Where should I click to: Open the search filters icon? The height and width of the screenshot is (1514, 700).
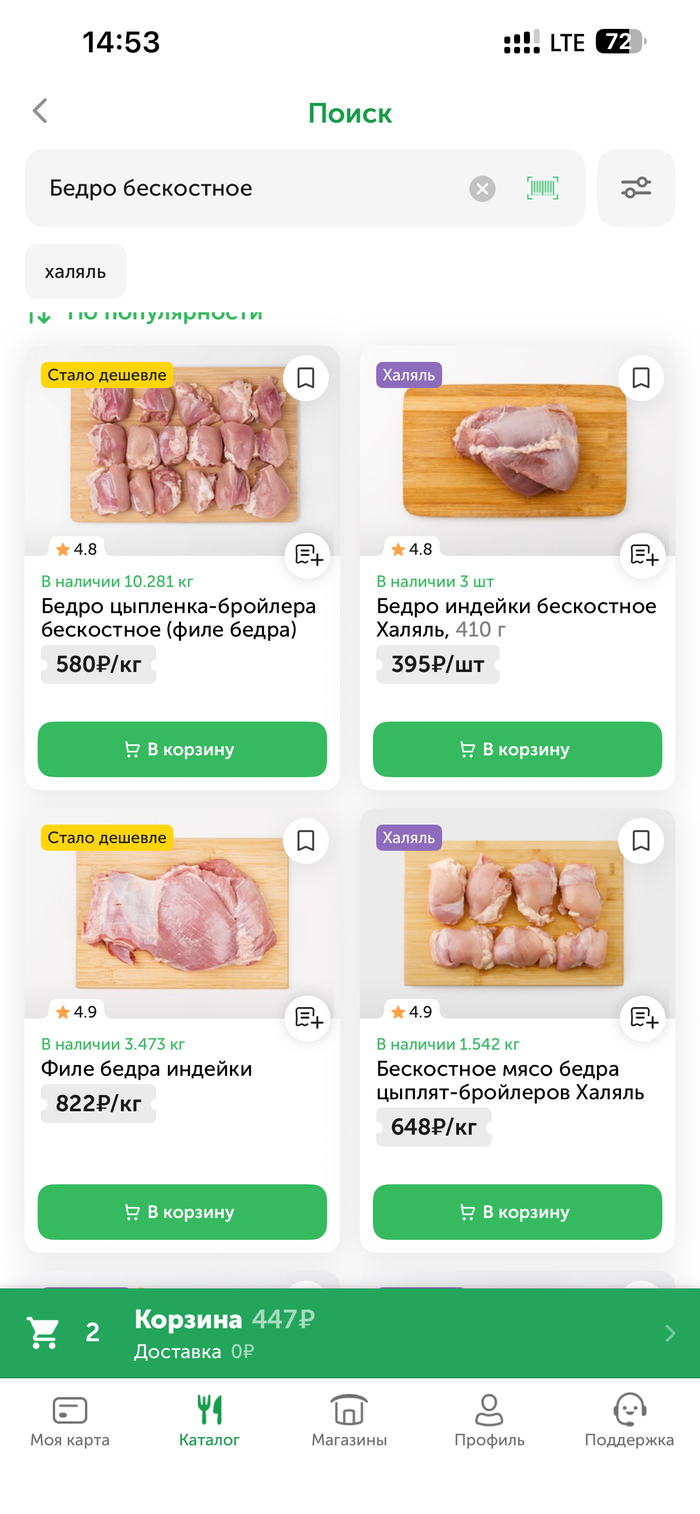636,187
